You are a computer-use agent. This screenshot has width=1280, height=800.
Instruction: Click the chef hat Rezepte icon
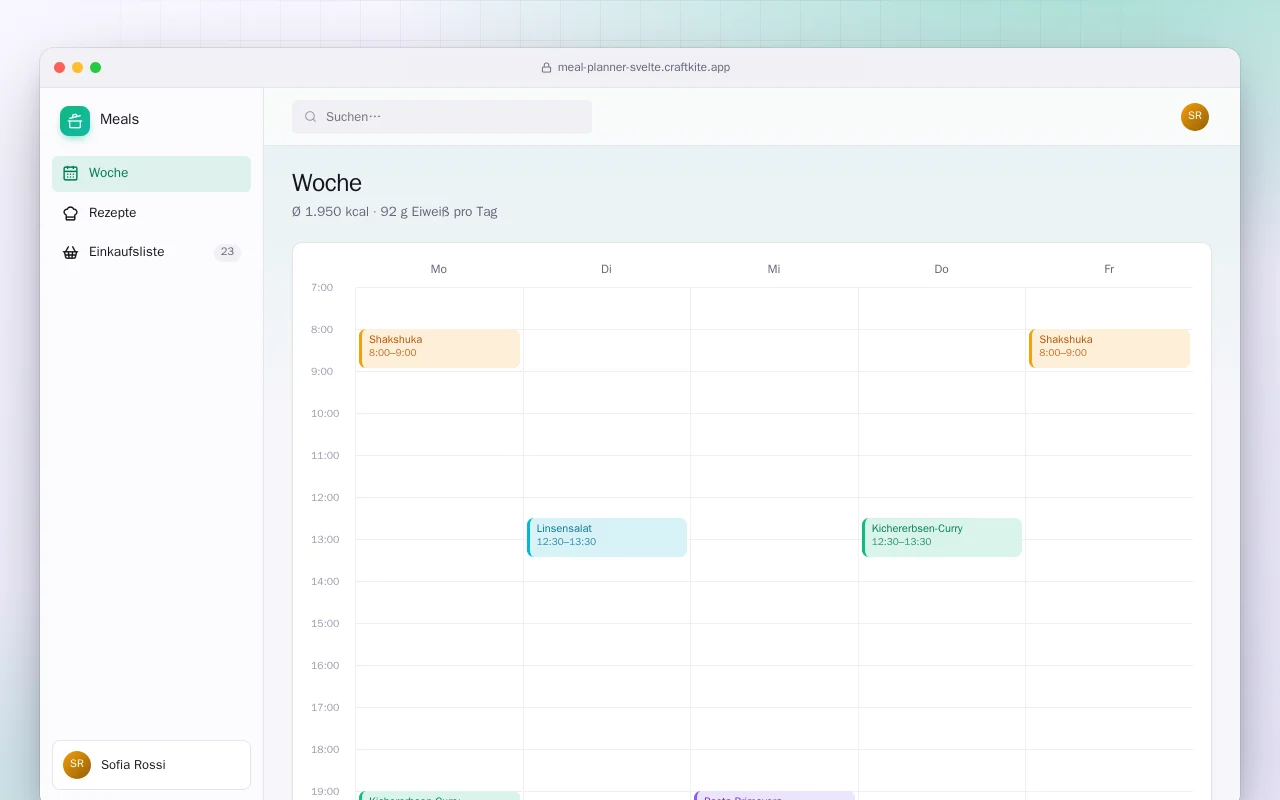pos(70,213)
